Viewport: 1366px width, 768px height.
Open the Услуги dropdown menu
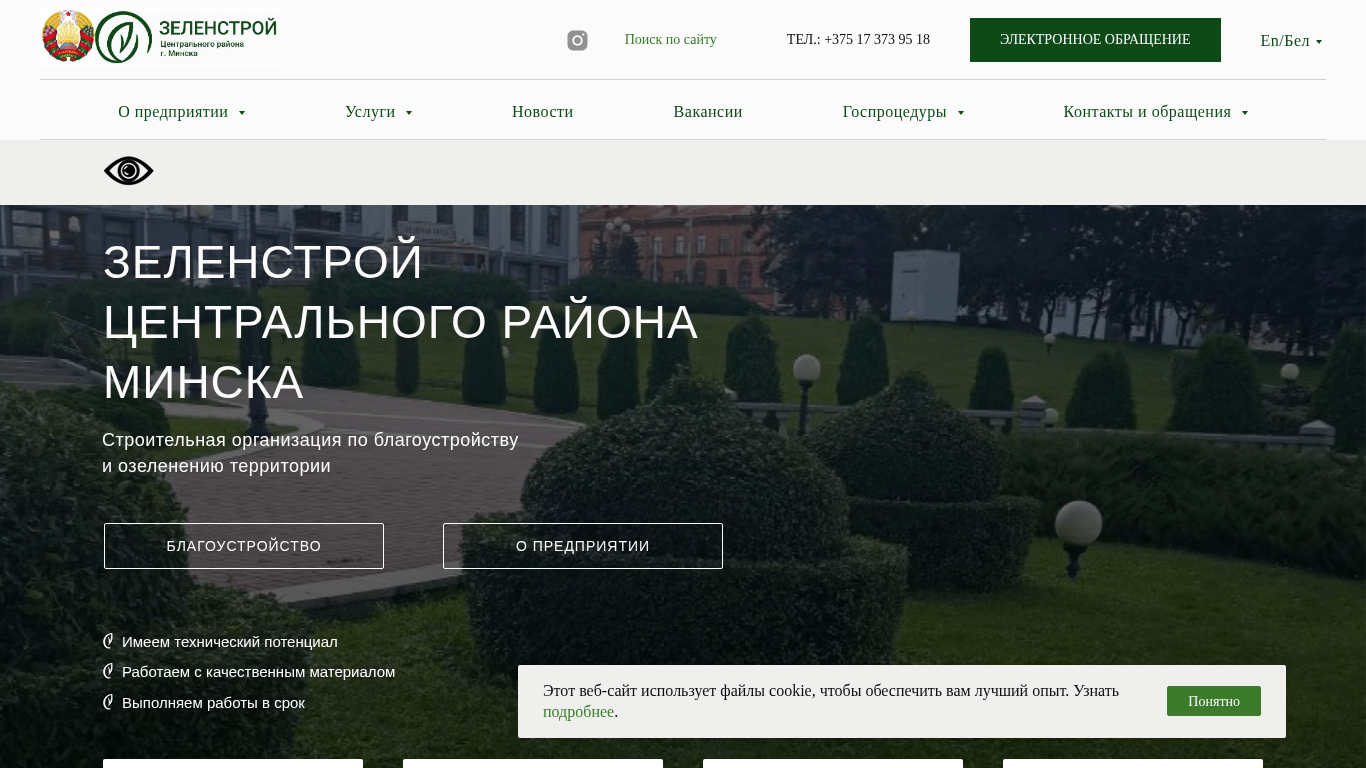coord(379,112)
